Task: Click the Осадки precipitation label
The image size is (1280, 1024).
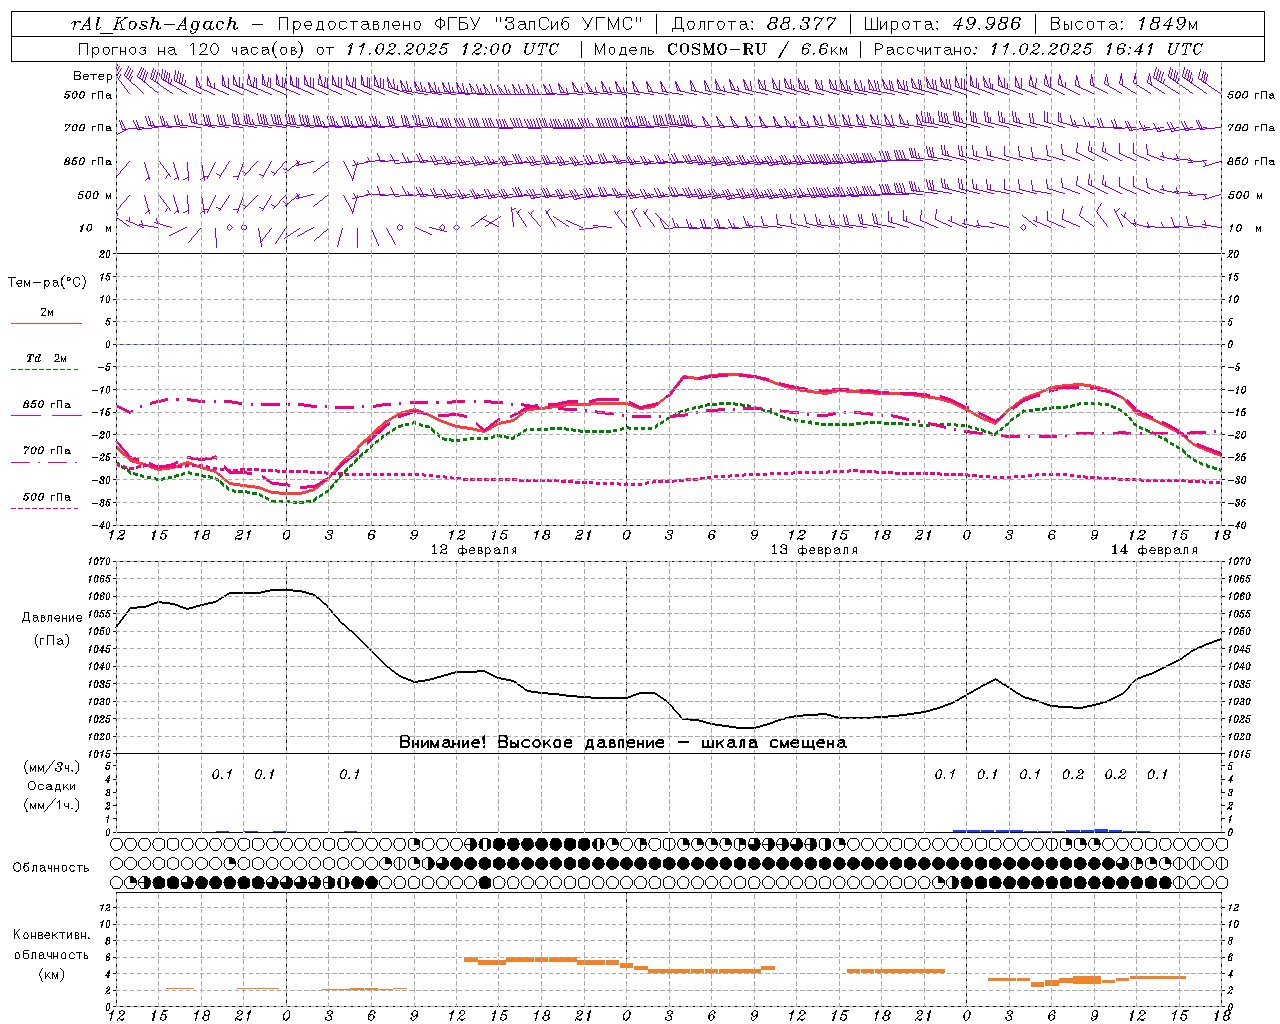Action: coord(52,786)
